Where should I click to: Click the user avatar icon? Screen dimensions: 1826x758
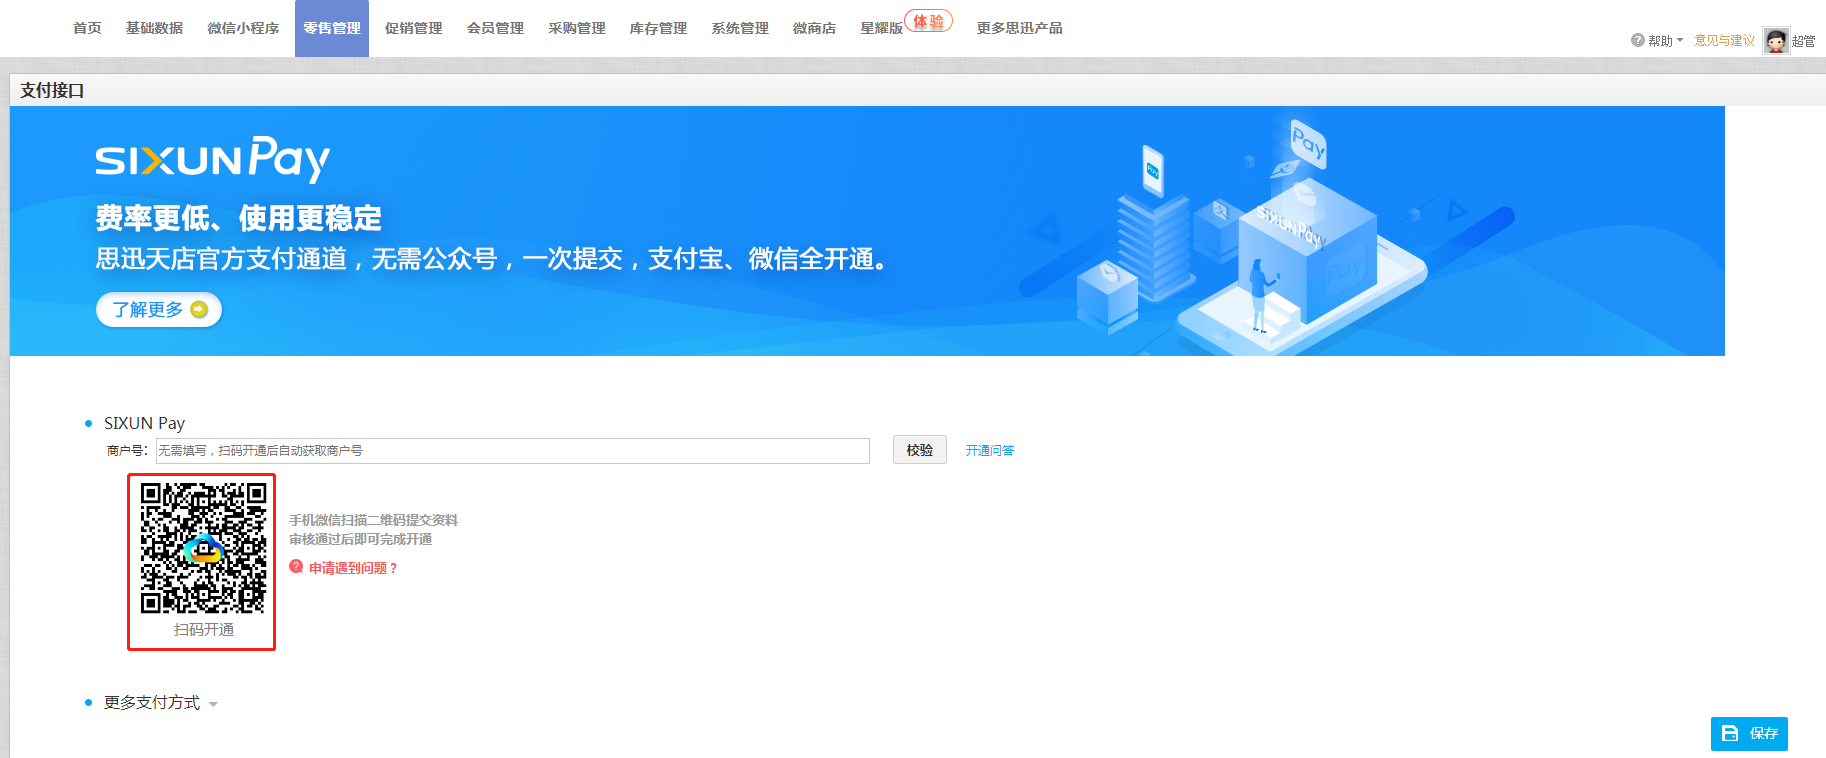tap(1776, 41)
